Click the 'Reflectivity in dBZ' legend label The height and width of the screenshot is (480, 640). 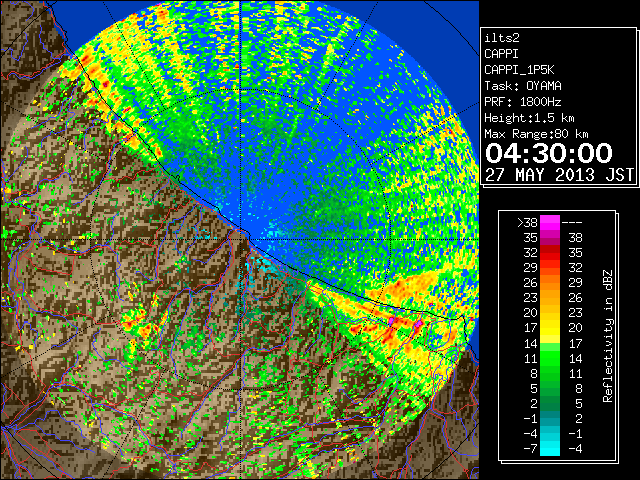608,336
